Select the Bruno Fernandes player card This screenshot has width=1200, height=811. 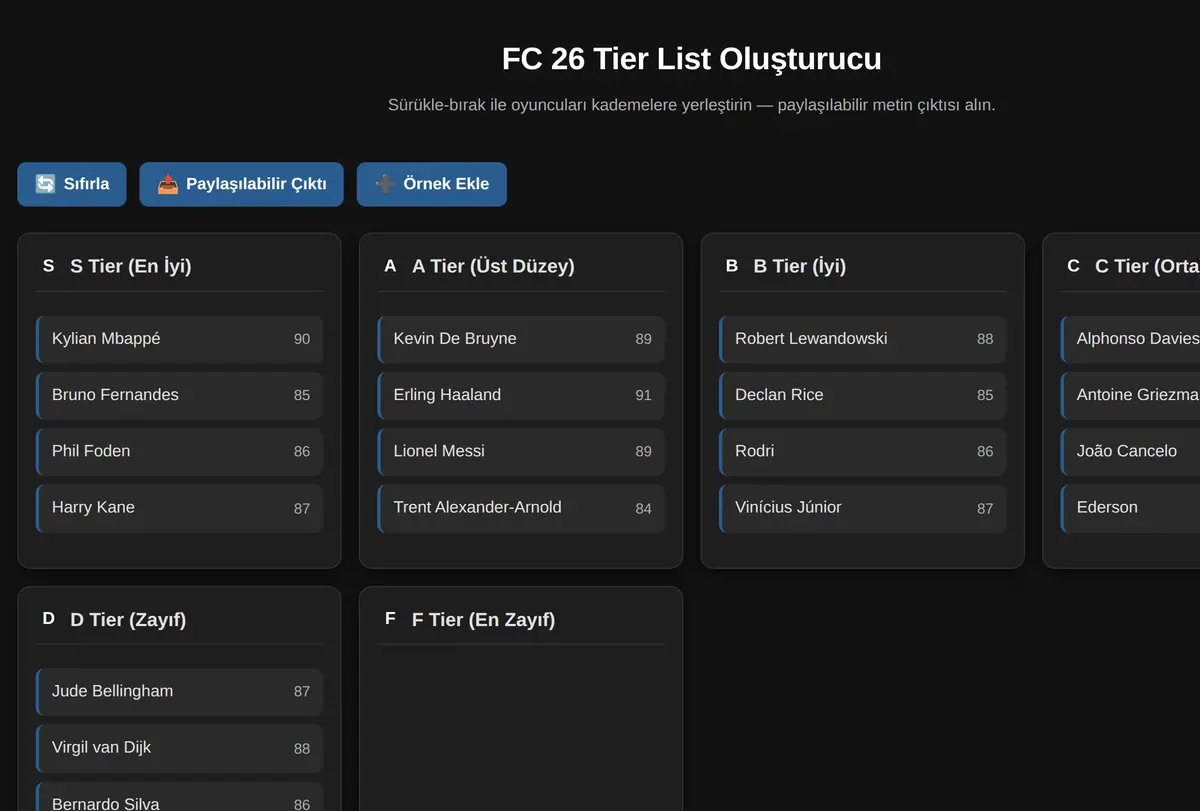click(180, 395)
